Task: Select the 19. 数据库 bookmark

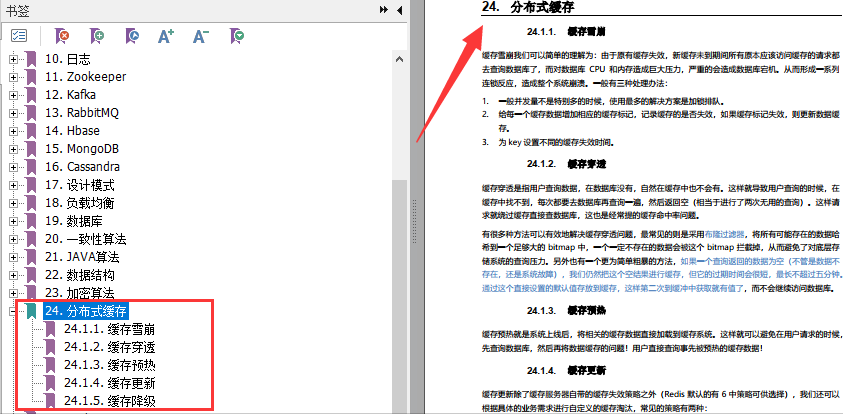Action: (x=74, y=221)
